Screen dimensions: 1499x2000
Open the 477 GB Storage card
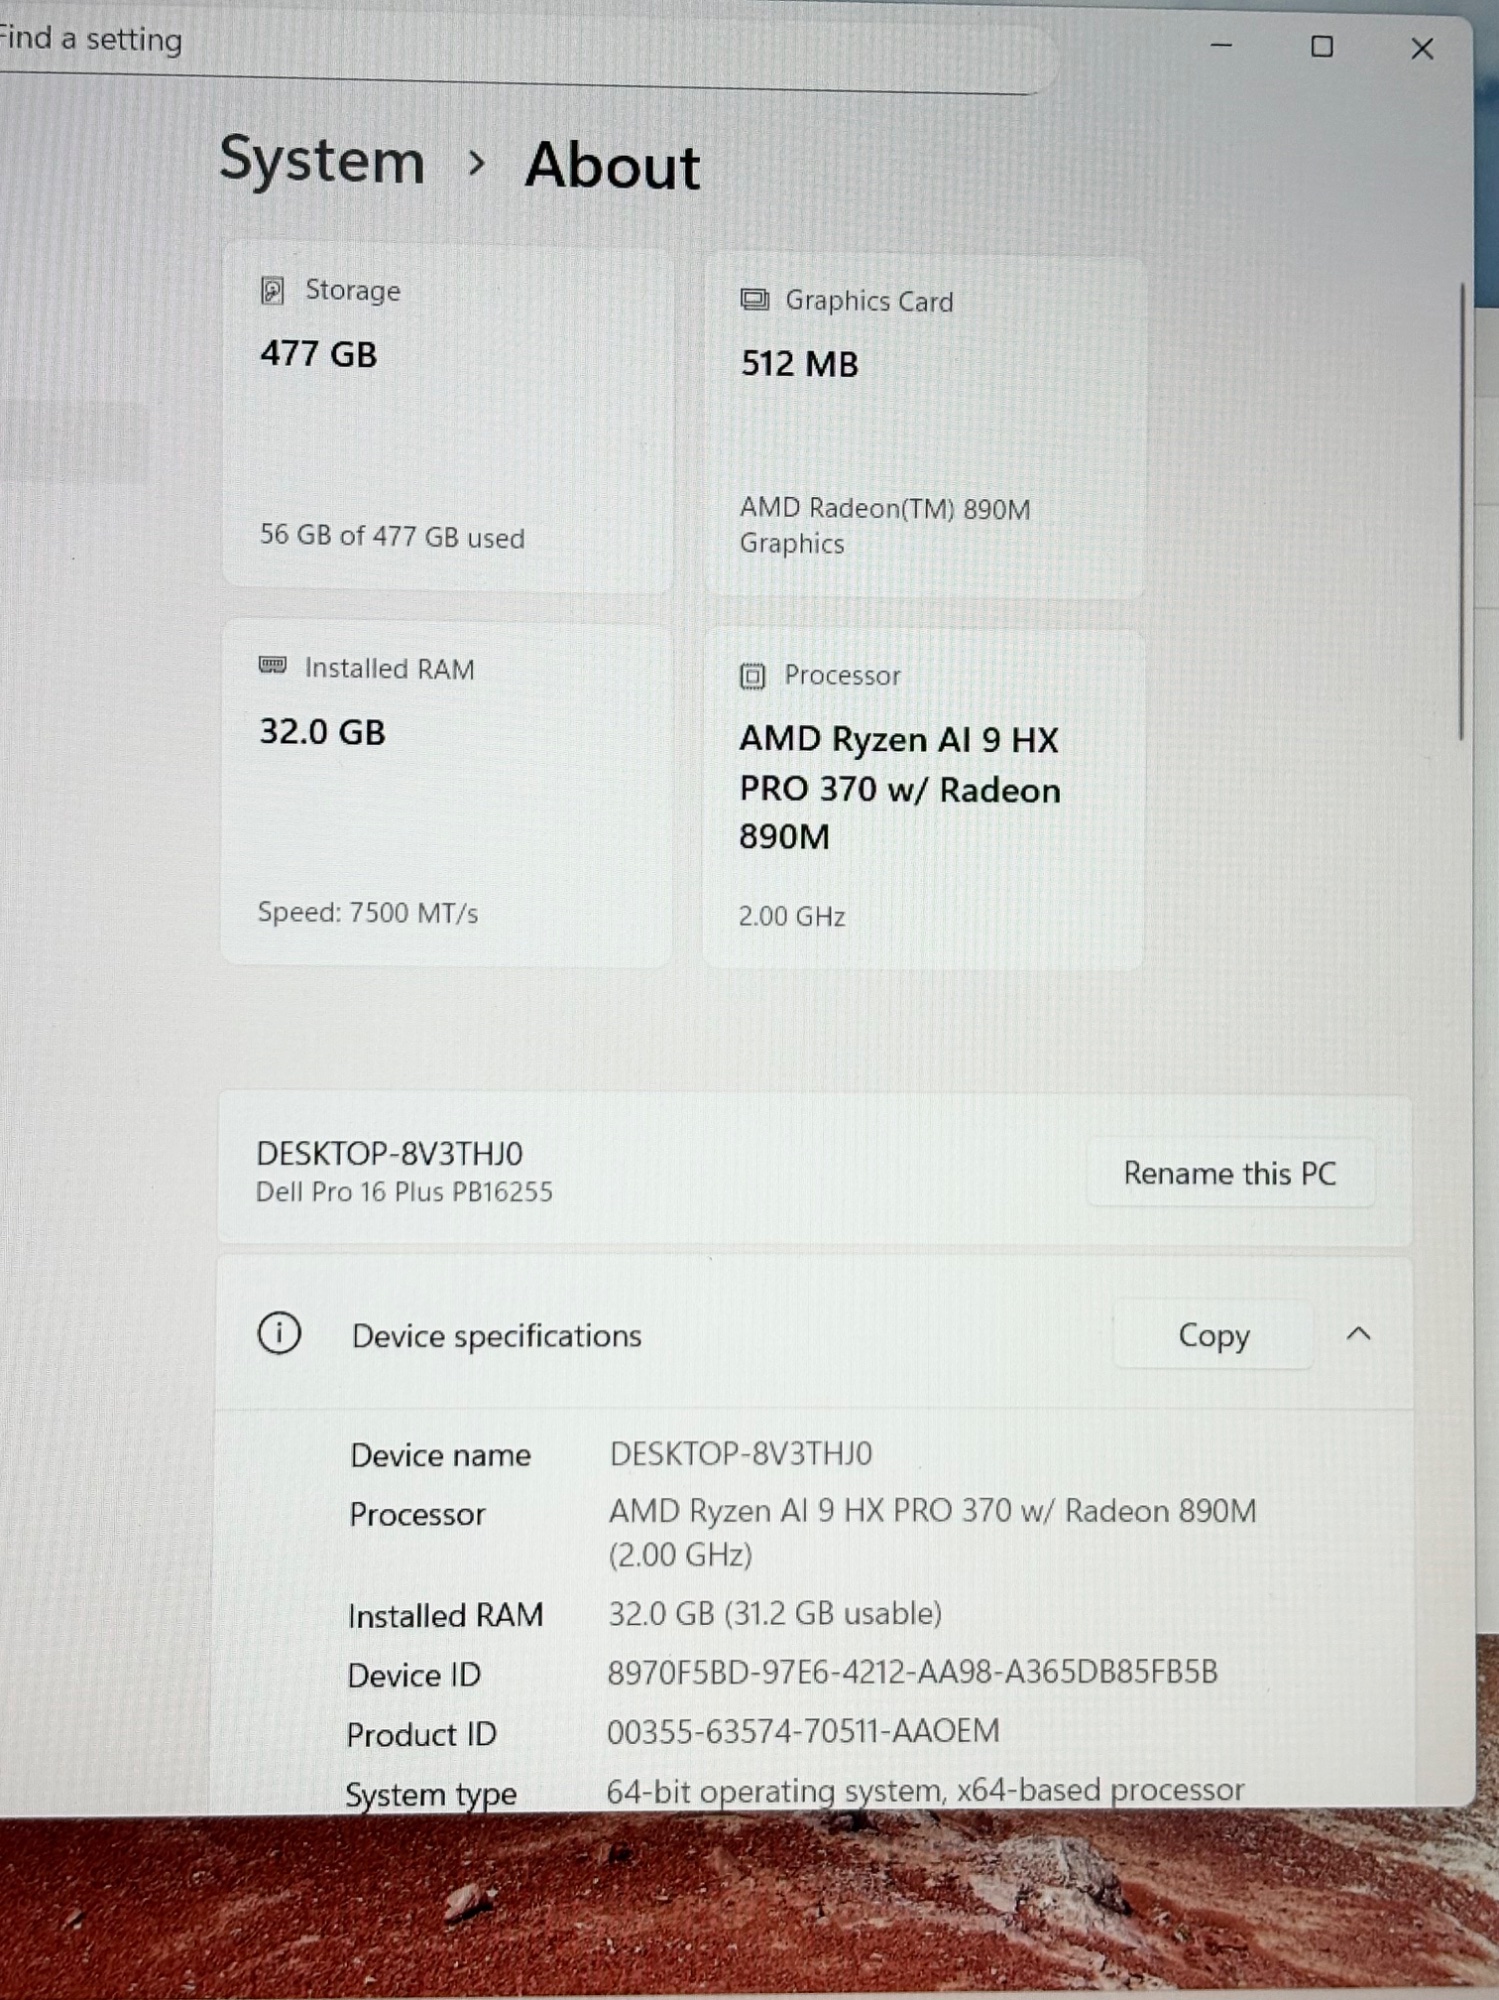[x=447, y=418]
